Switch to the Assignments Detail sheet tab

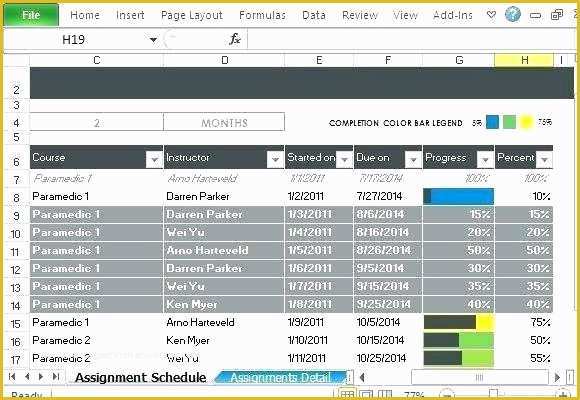click(280, 377)
